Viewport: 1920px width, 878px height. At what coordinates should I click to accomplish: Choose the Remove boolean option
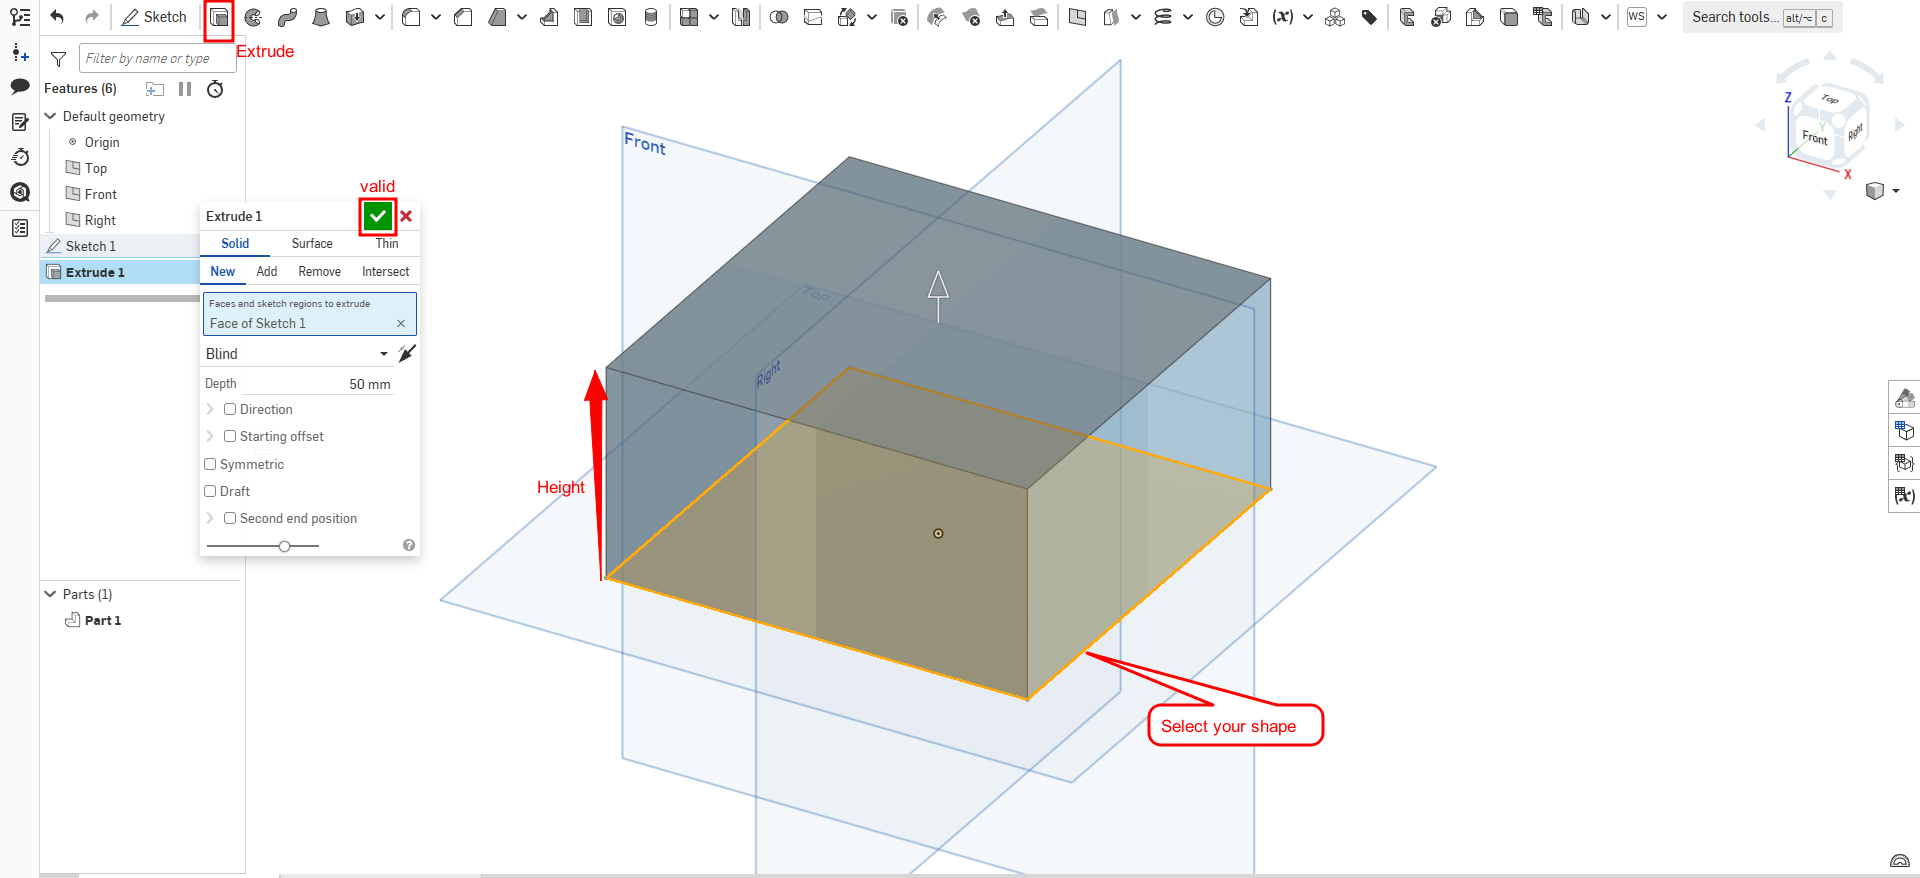[320, 271]
